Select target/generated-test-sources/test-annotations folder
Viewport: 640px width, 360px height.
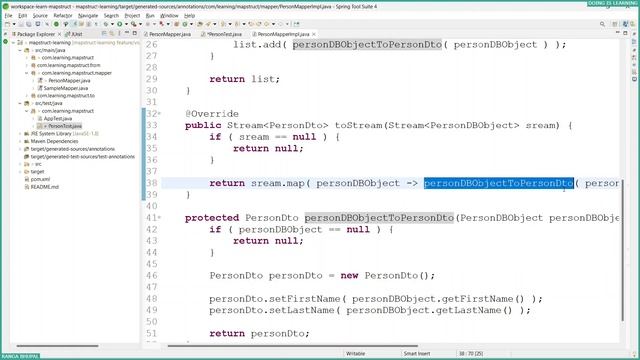pyautogui.click(x=82, y=157)
